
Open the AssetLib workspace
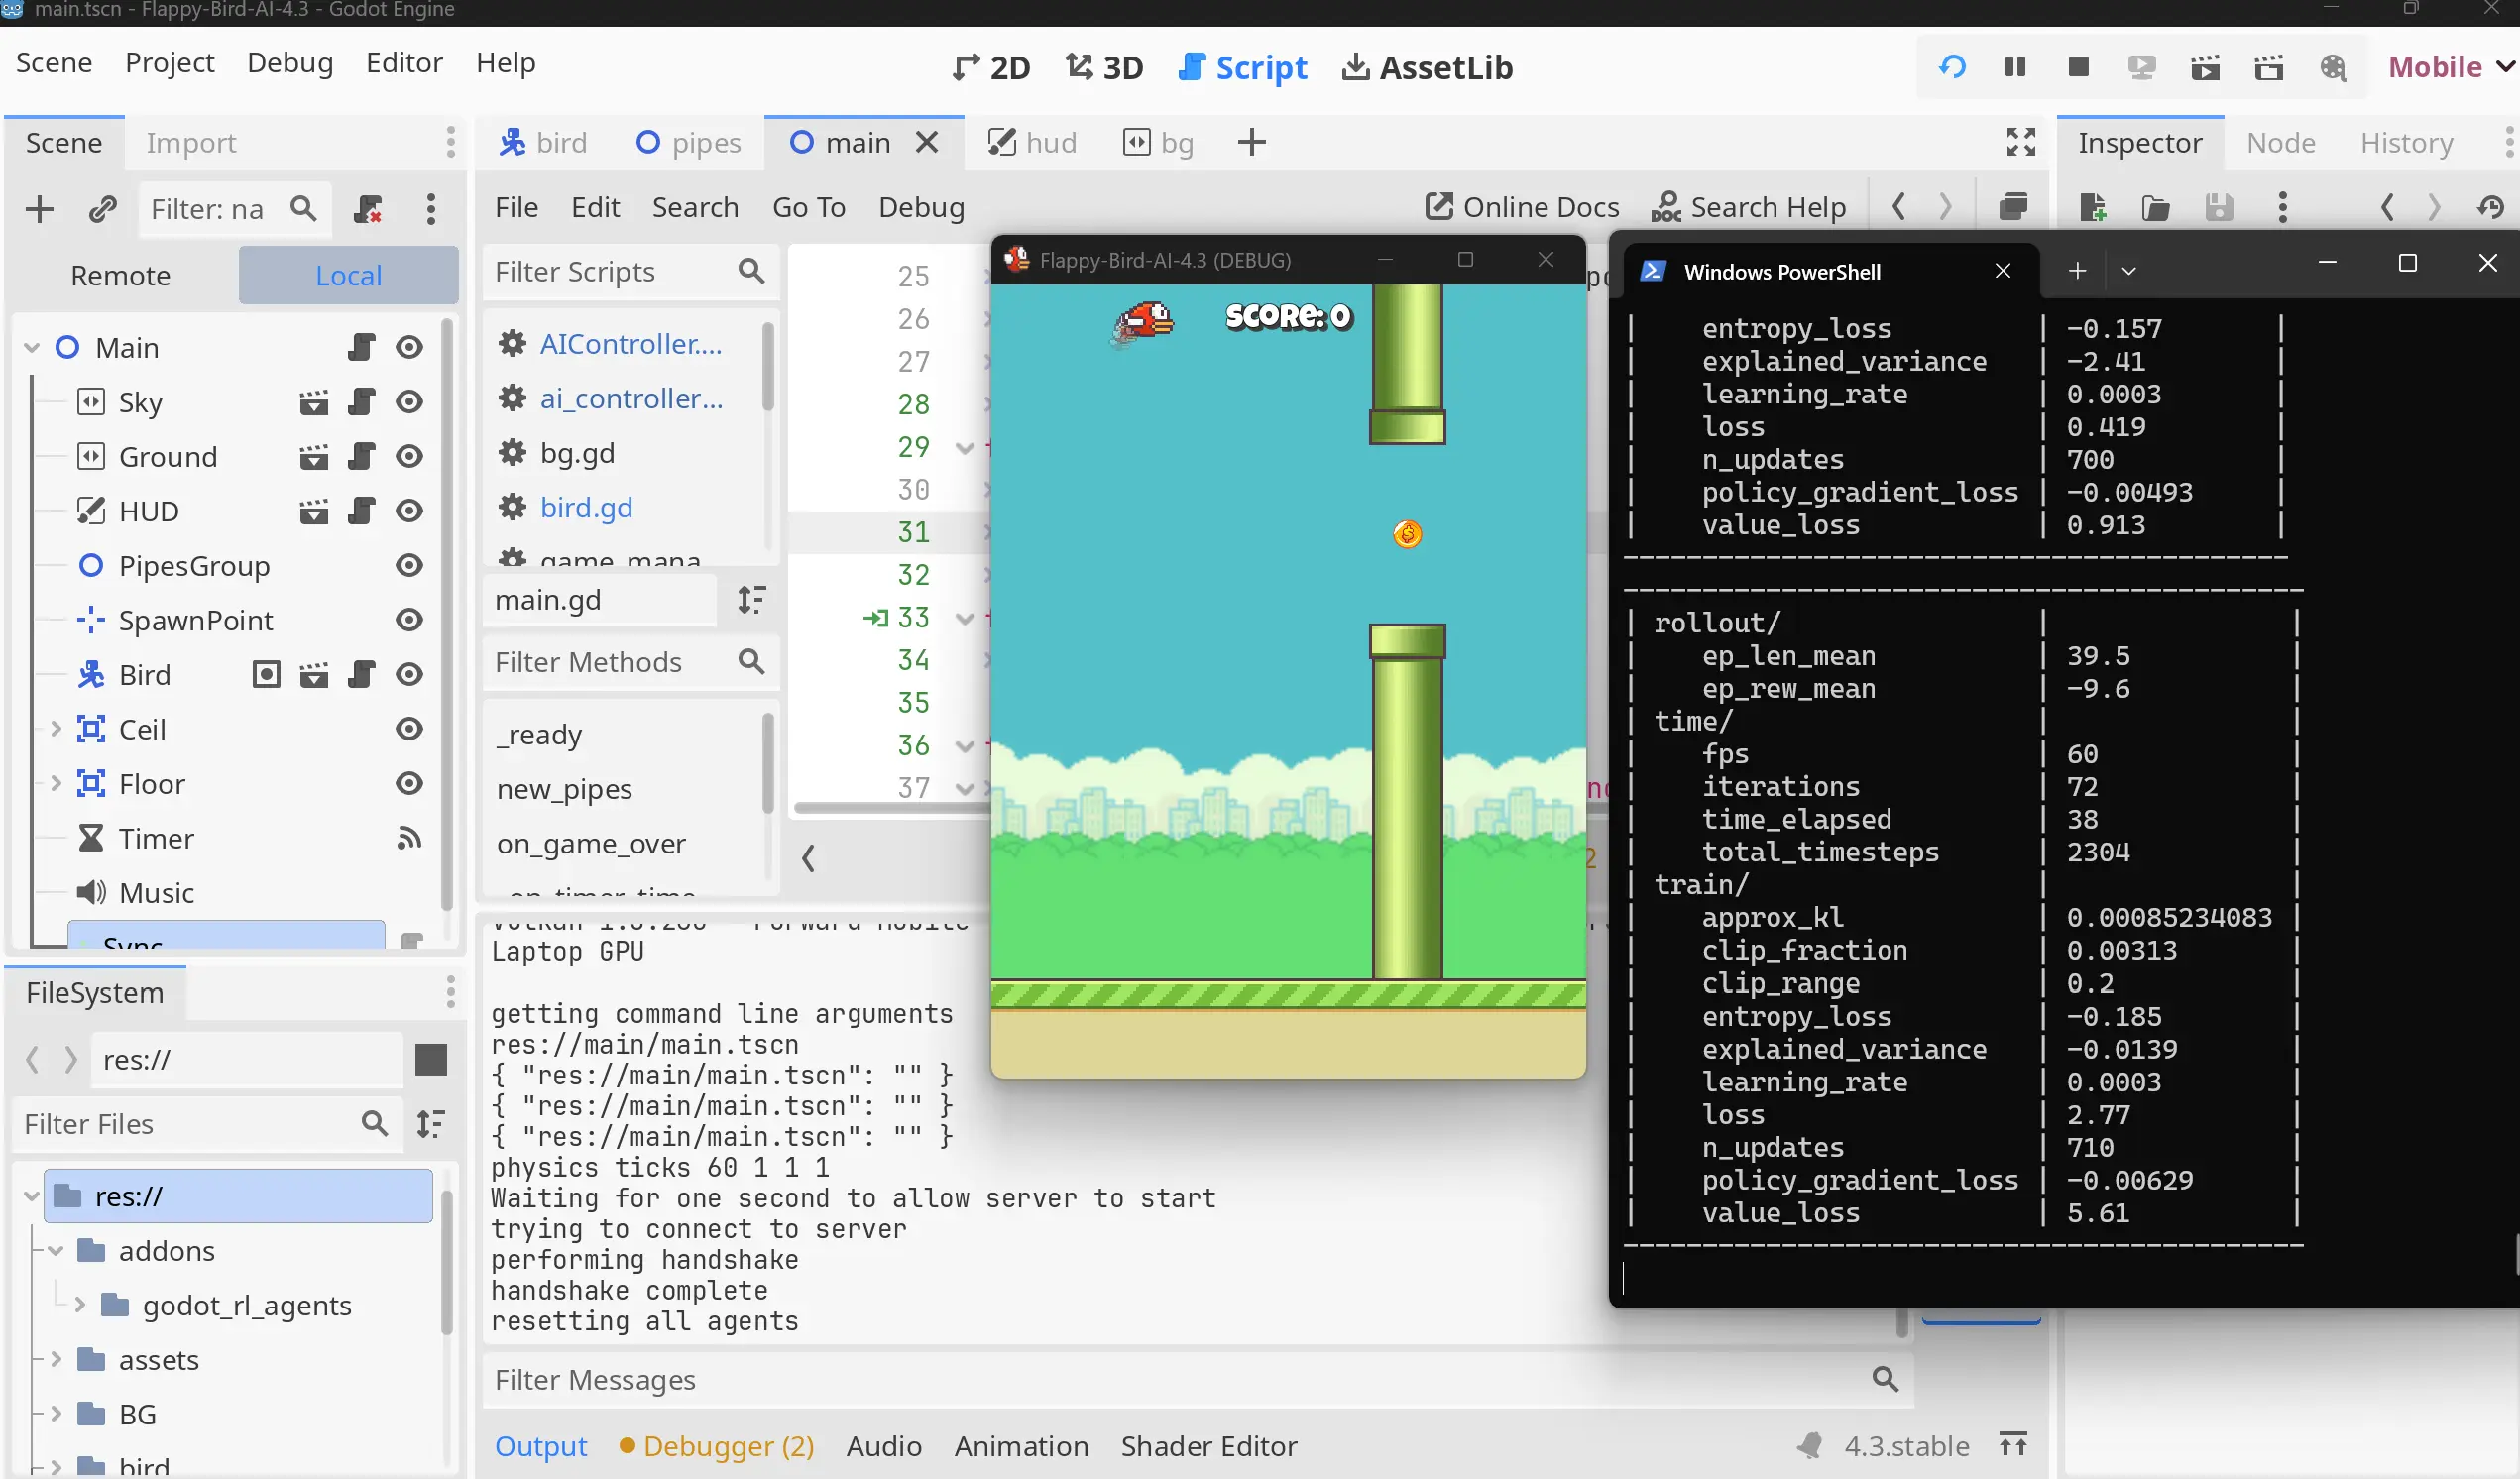point(1427,67)
